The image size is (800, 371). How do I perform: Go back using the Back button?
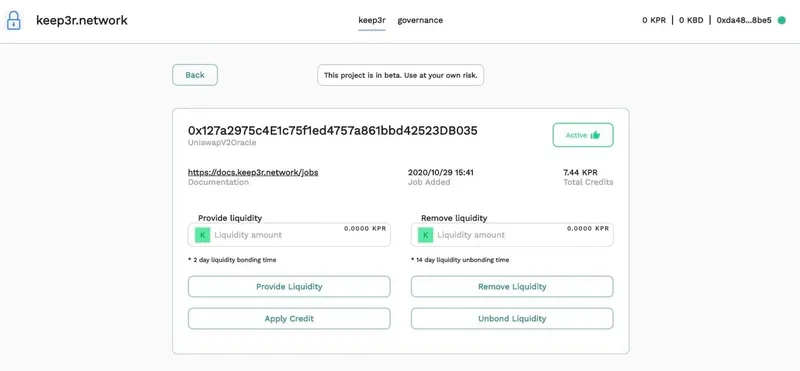click(x=195, y=75)
